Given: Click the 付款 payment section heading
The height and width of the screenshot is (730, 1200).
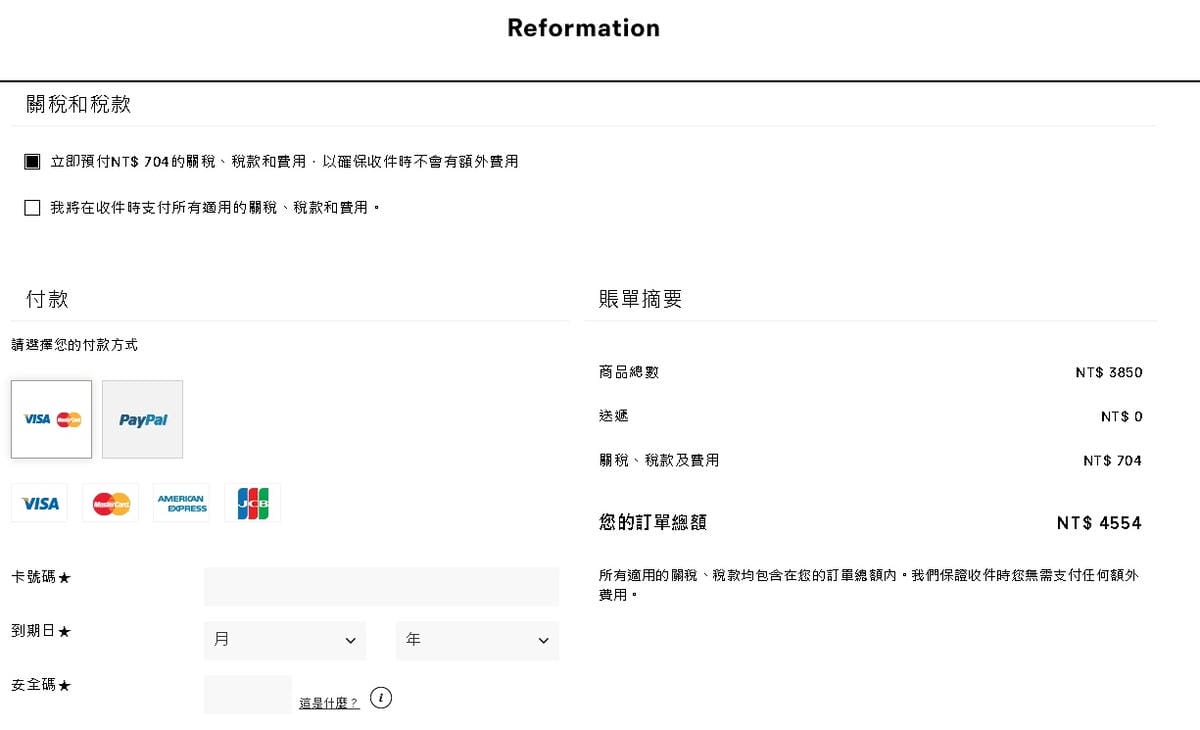Looking at the screenshot, I should tap(47, 299).
